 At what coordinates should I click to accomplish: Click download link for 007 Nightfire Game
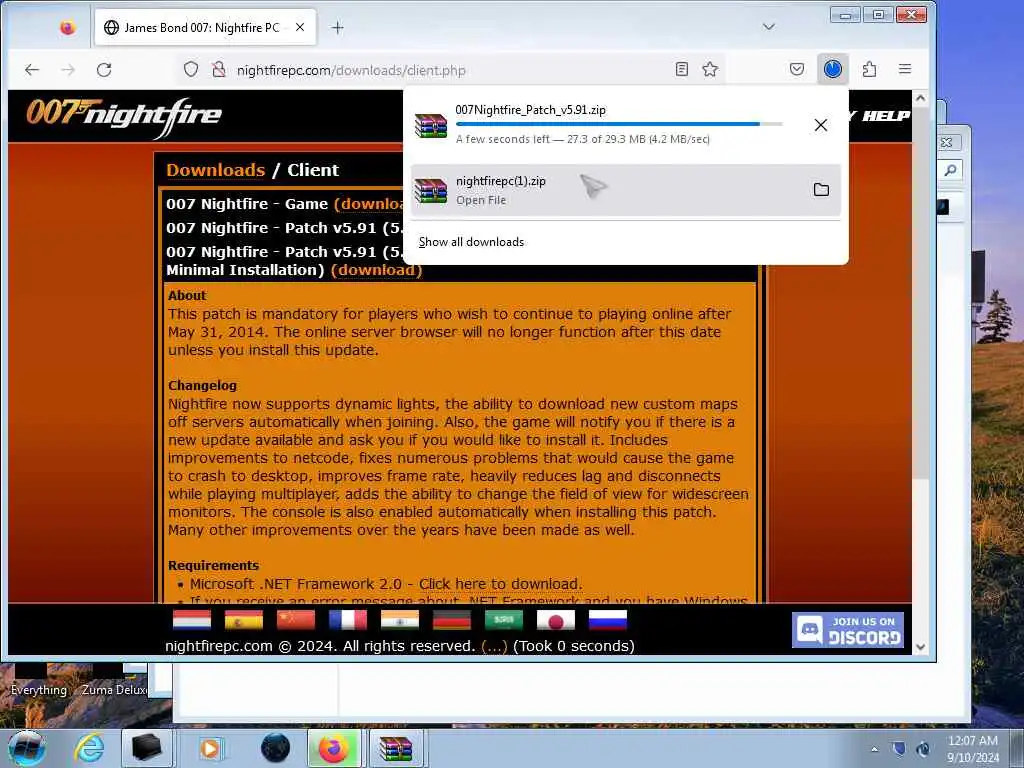tap(368, 204)
